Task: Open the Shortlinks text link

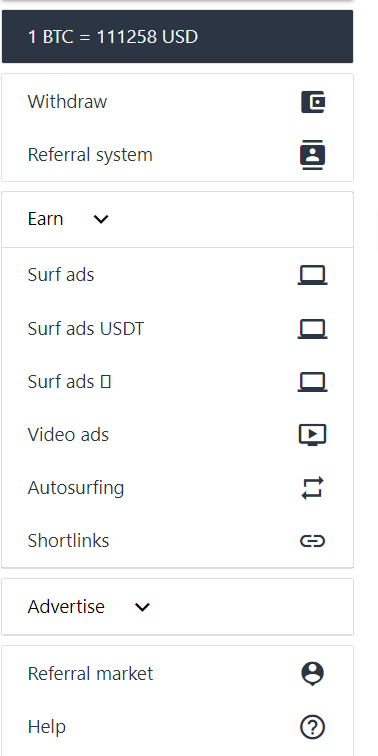Action: pos(68,541)
